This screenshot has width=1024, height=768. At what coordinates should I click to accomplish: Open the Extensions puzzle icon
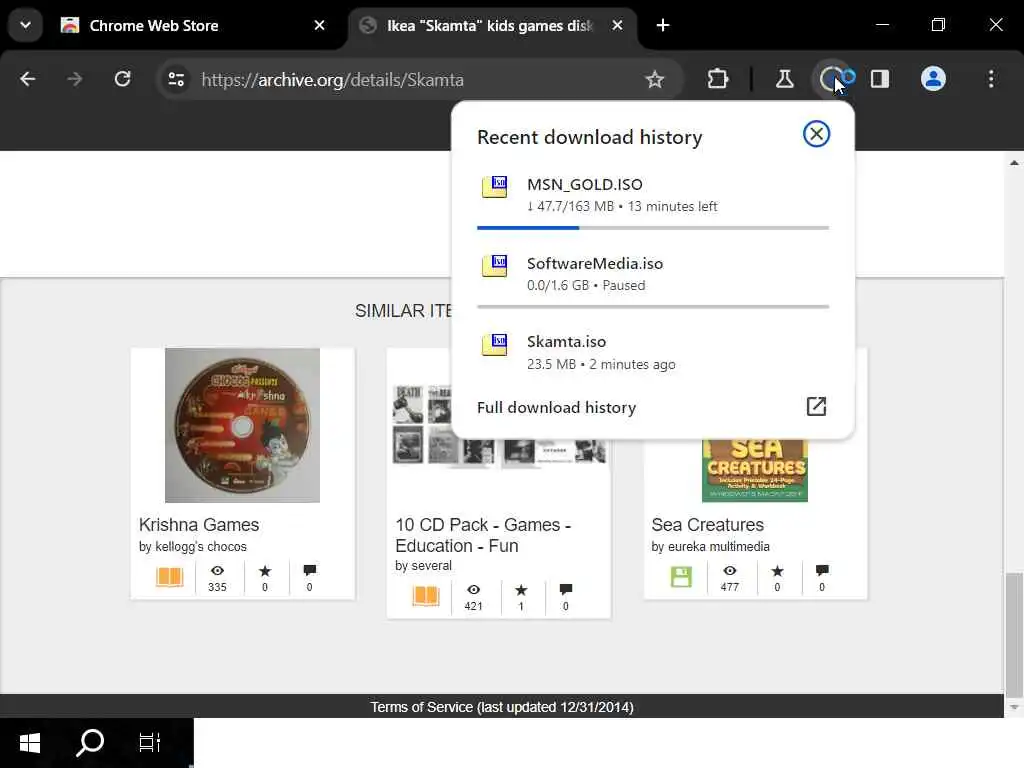coord(718,80)
